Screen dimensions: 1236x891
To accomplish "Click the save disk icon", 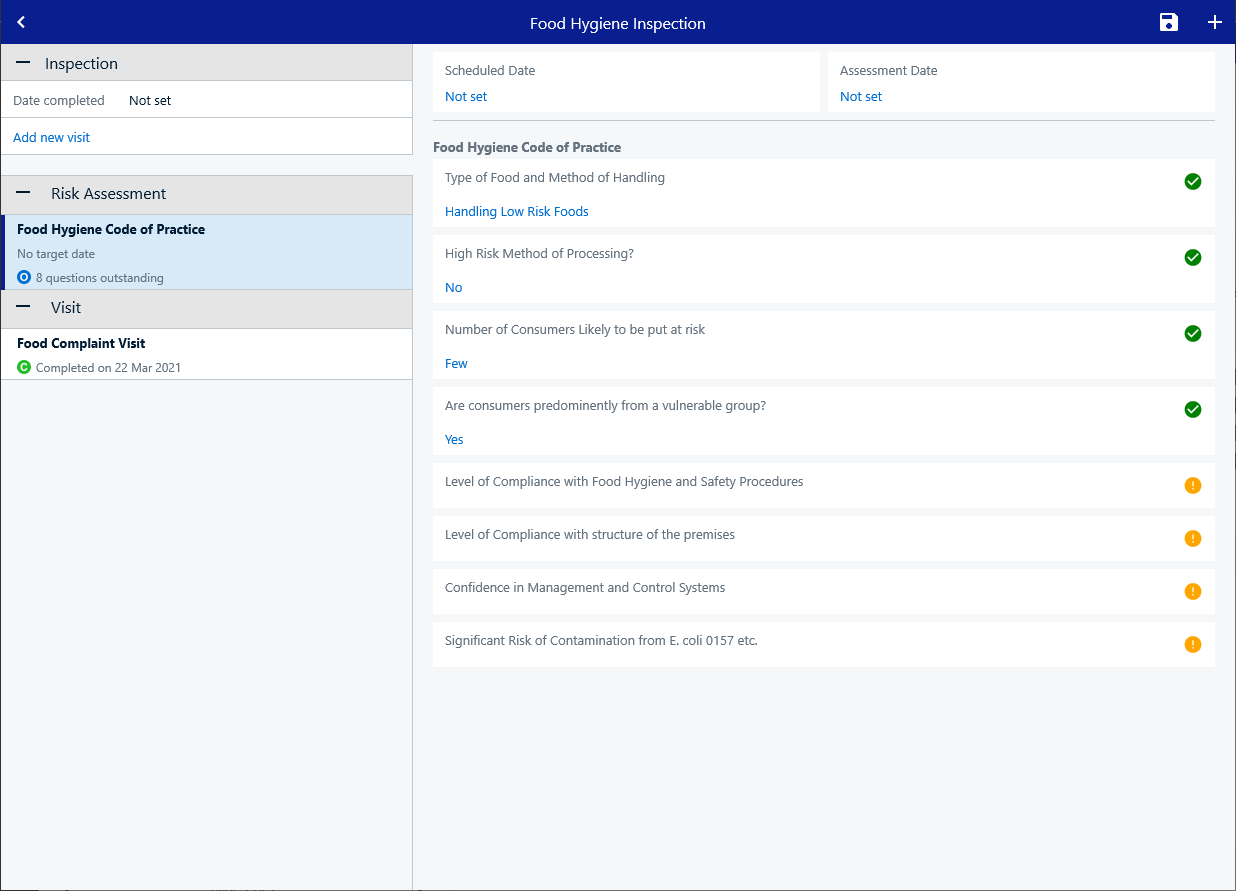I will pyautogui.click(x=1168, y=22).
